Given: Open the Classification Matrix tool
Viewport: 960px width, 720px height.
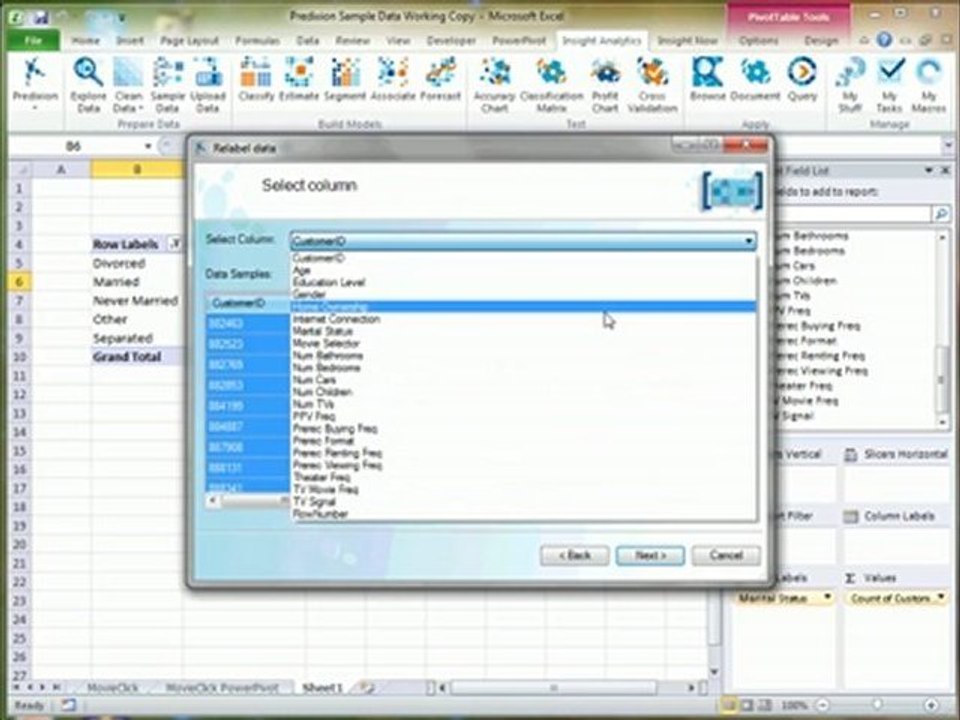Looking at the screenshot, I should [552, 84].
